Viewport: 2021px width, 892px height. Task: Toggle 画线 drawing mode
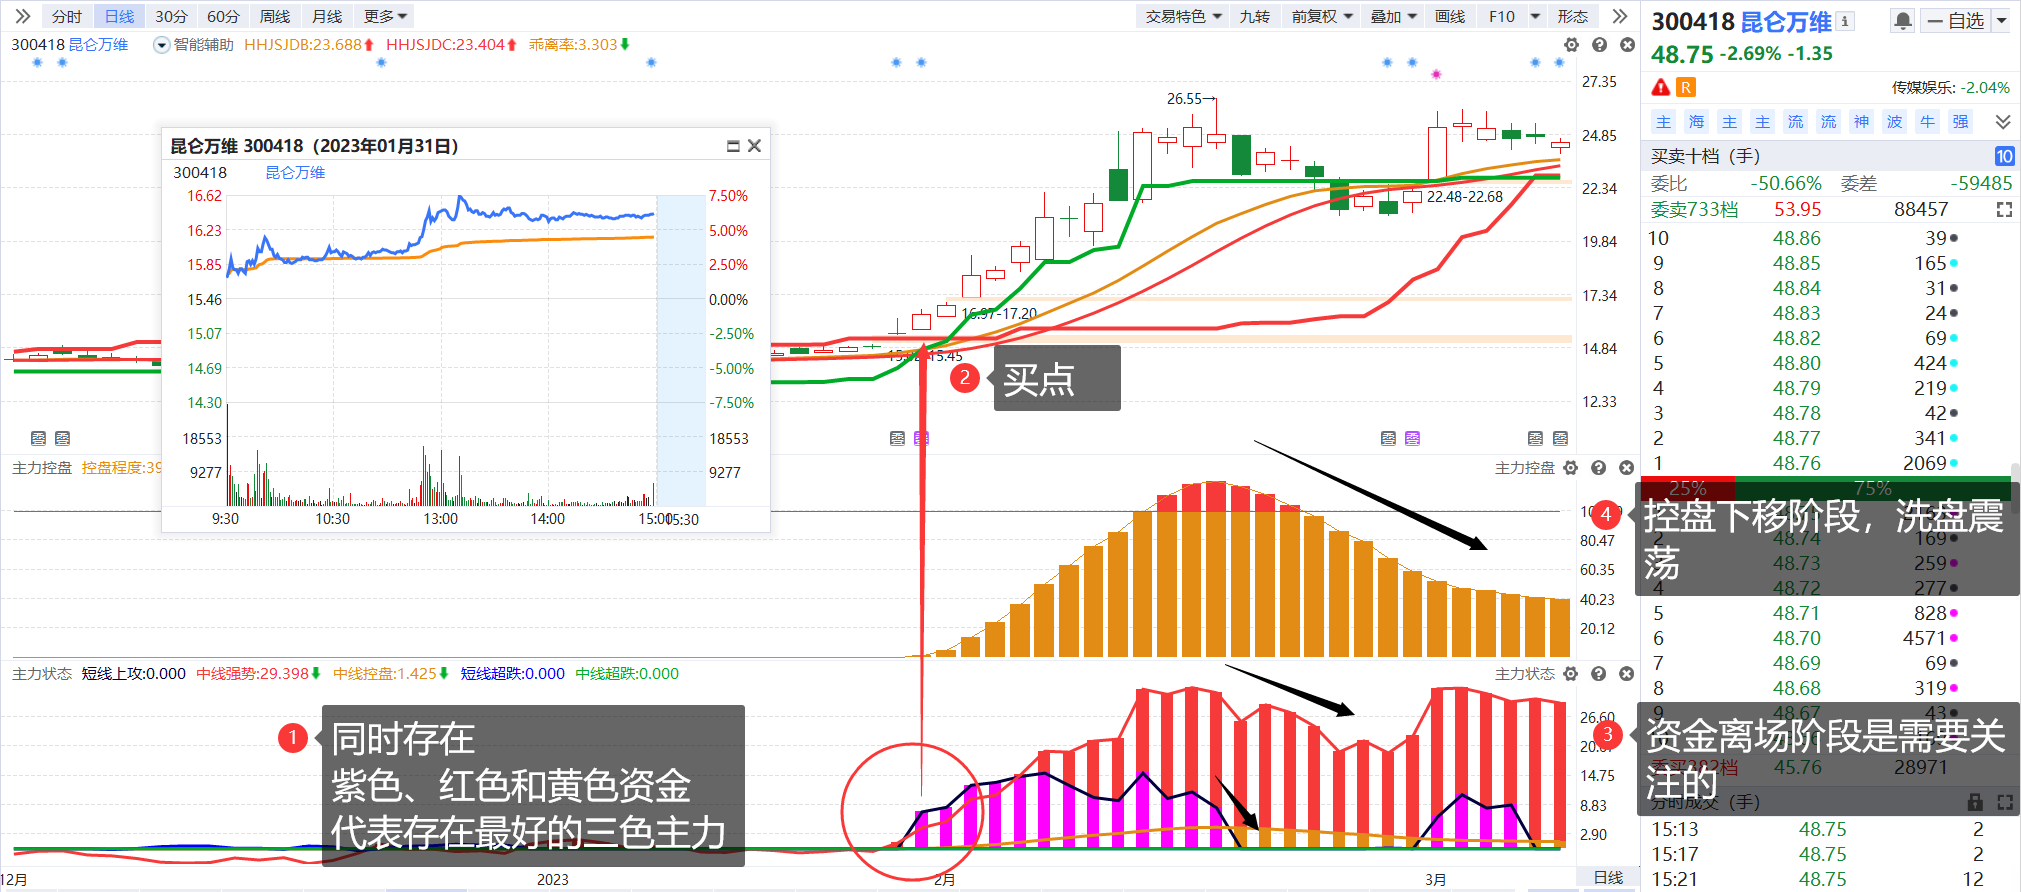(x=1449, y=16)
